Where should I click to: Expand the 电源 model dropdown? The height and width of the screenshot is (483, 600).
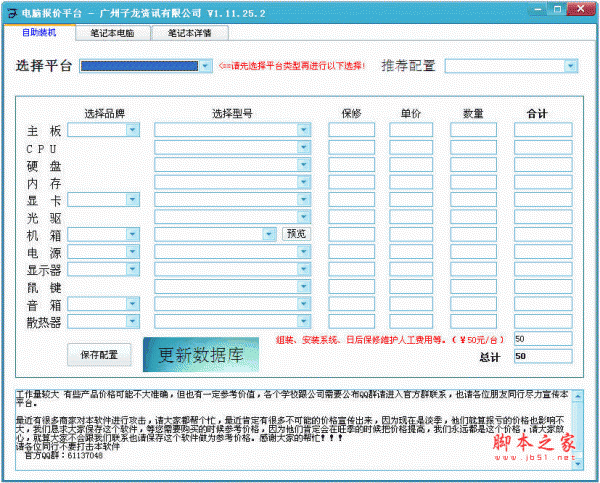point(303,252)
